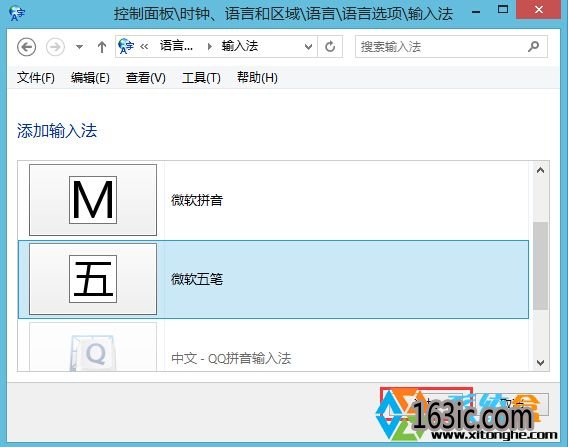
Task: Refresh the current page
Action: [330, 46]
